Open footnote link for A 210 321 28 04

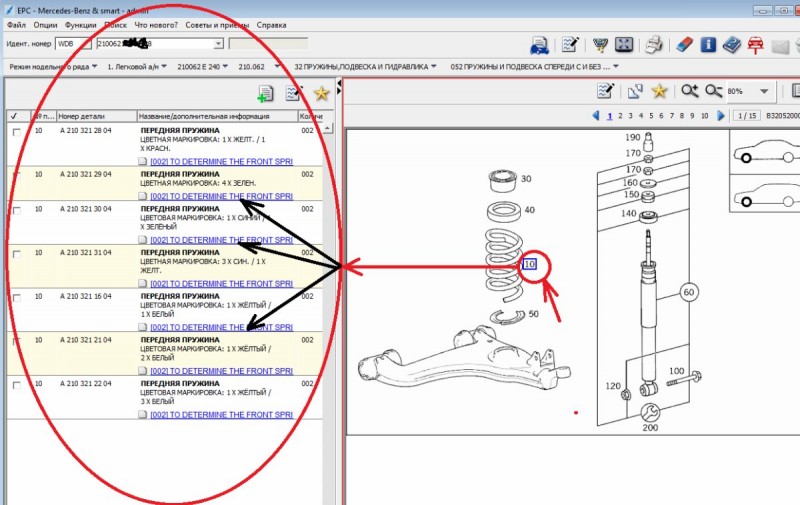pos(221,162)
